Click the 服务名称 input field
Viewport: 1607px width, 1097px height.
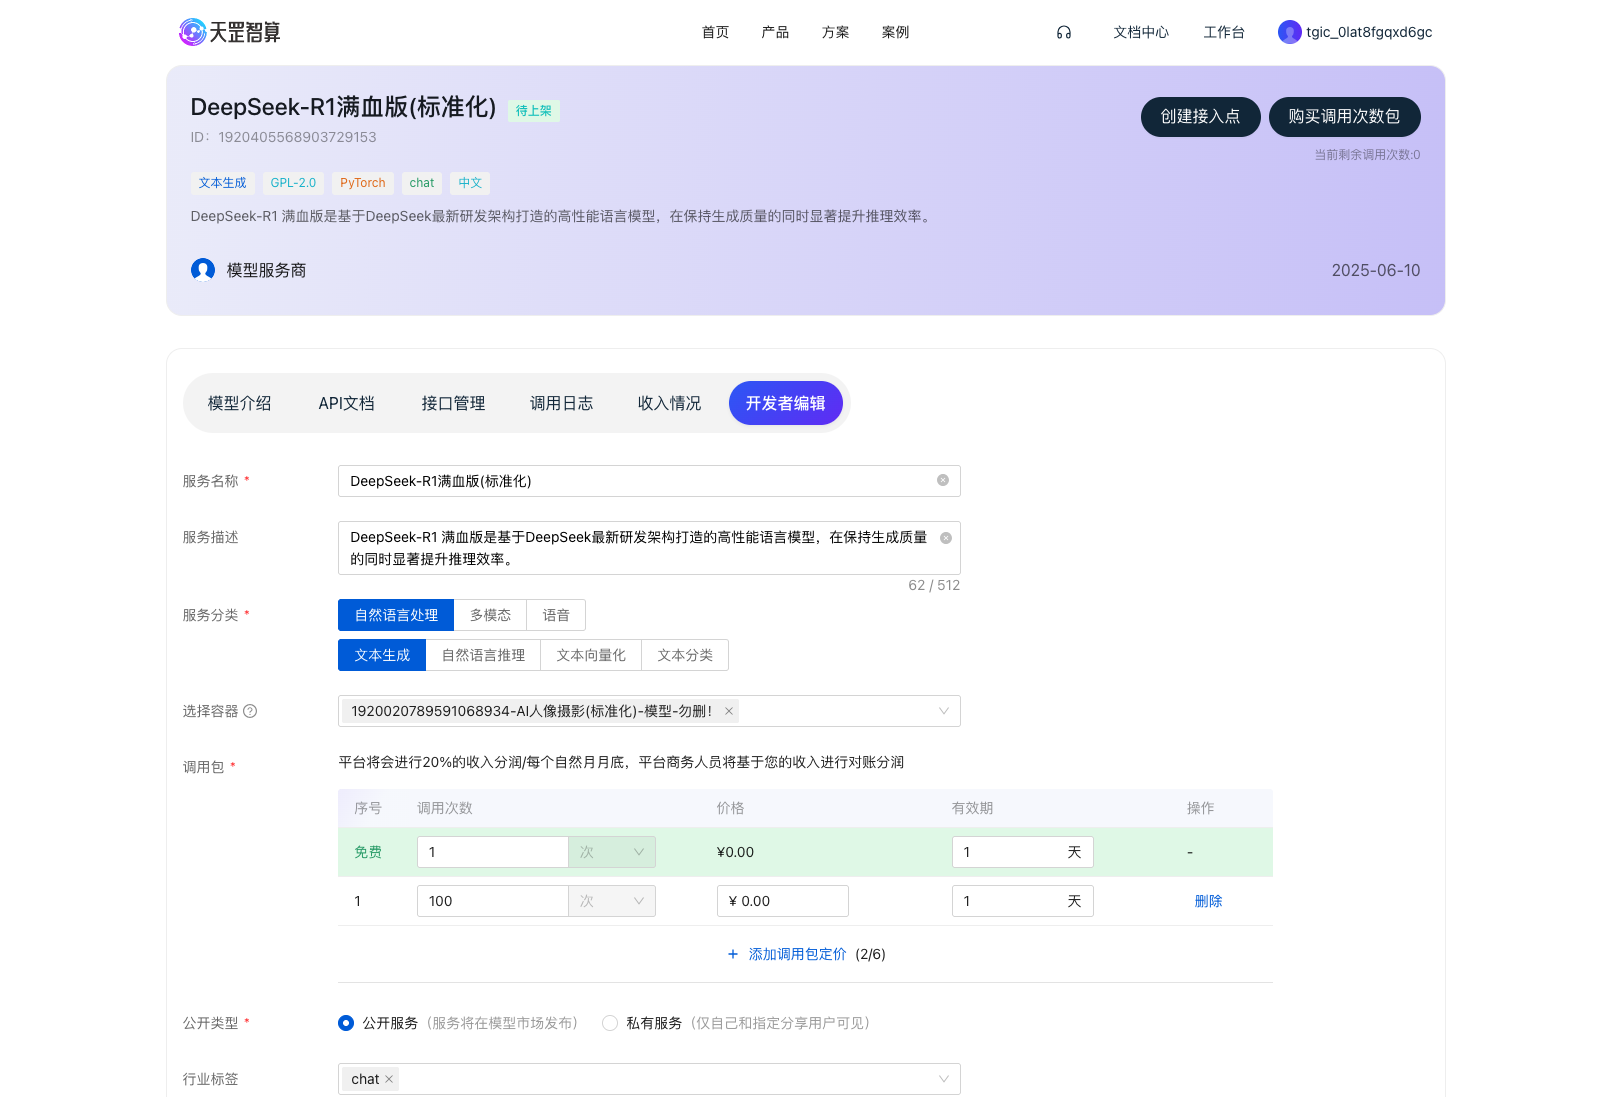649,481
